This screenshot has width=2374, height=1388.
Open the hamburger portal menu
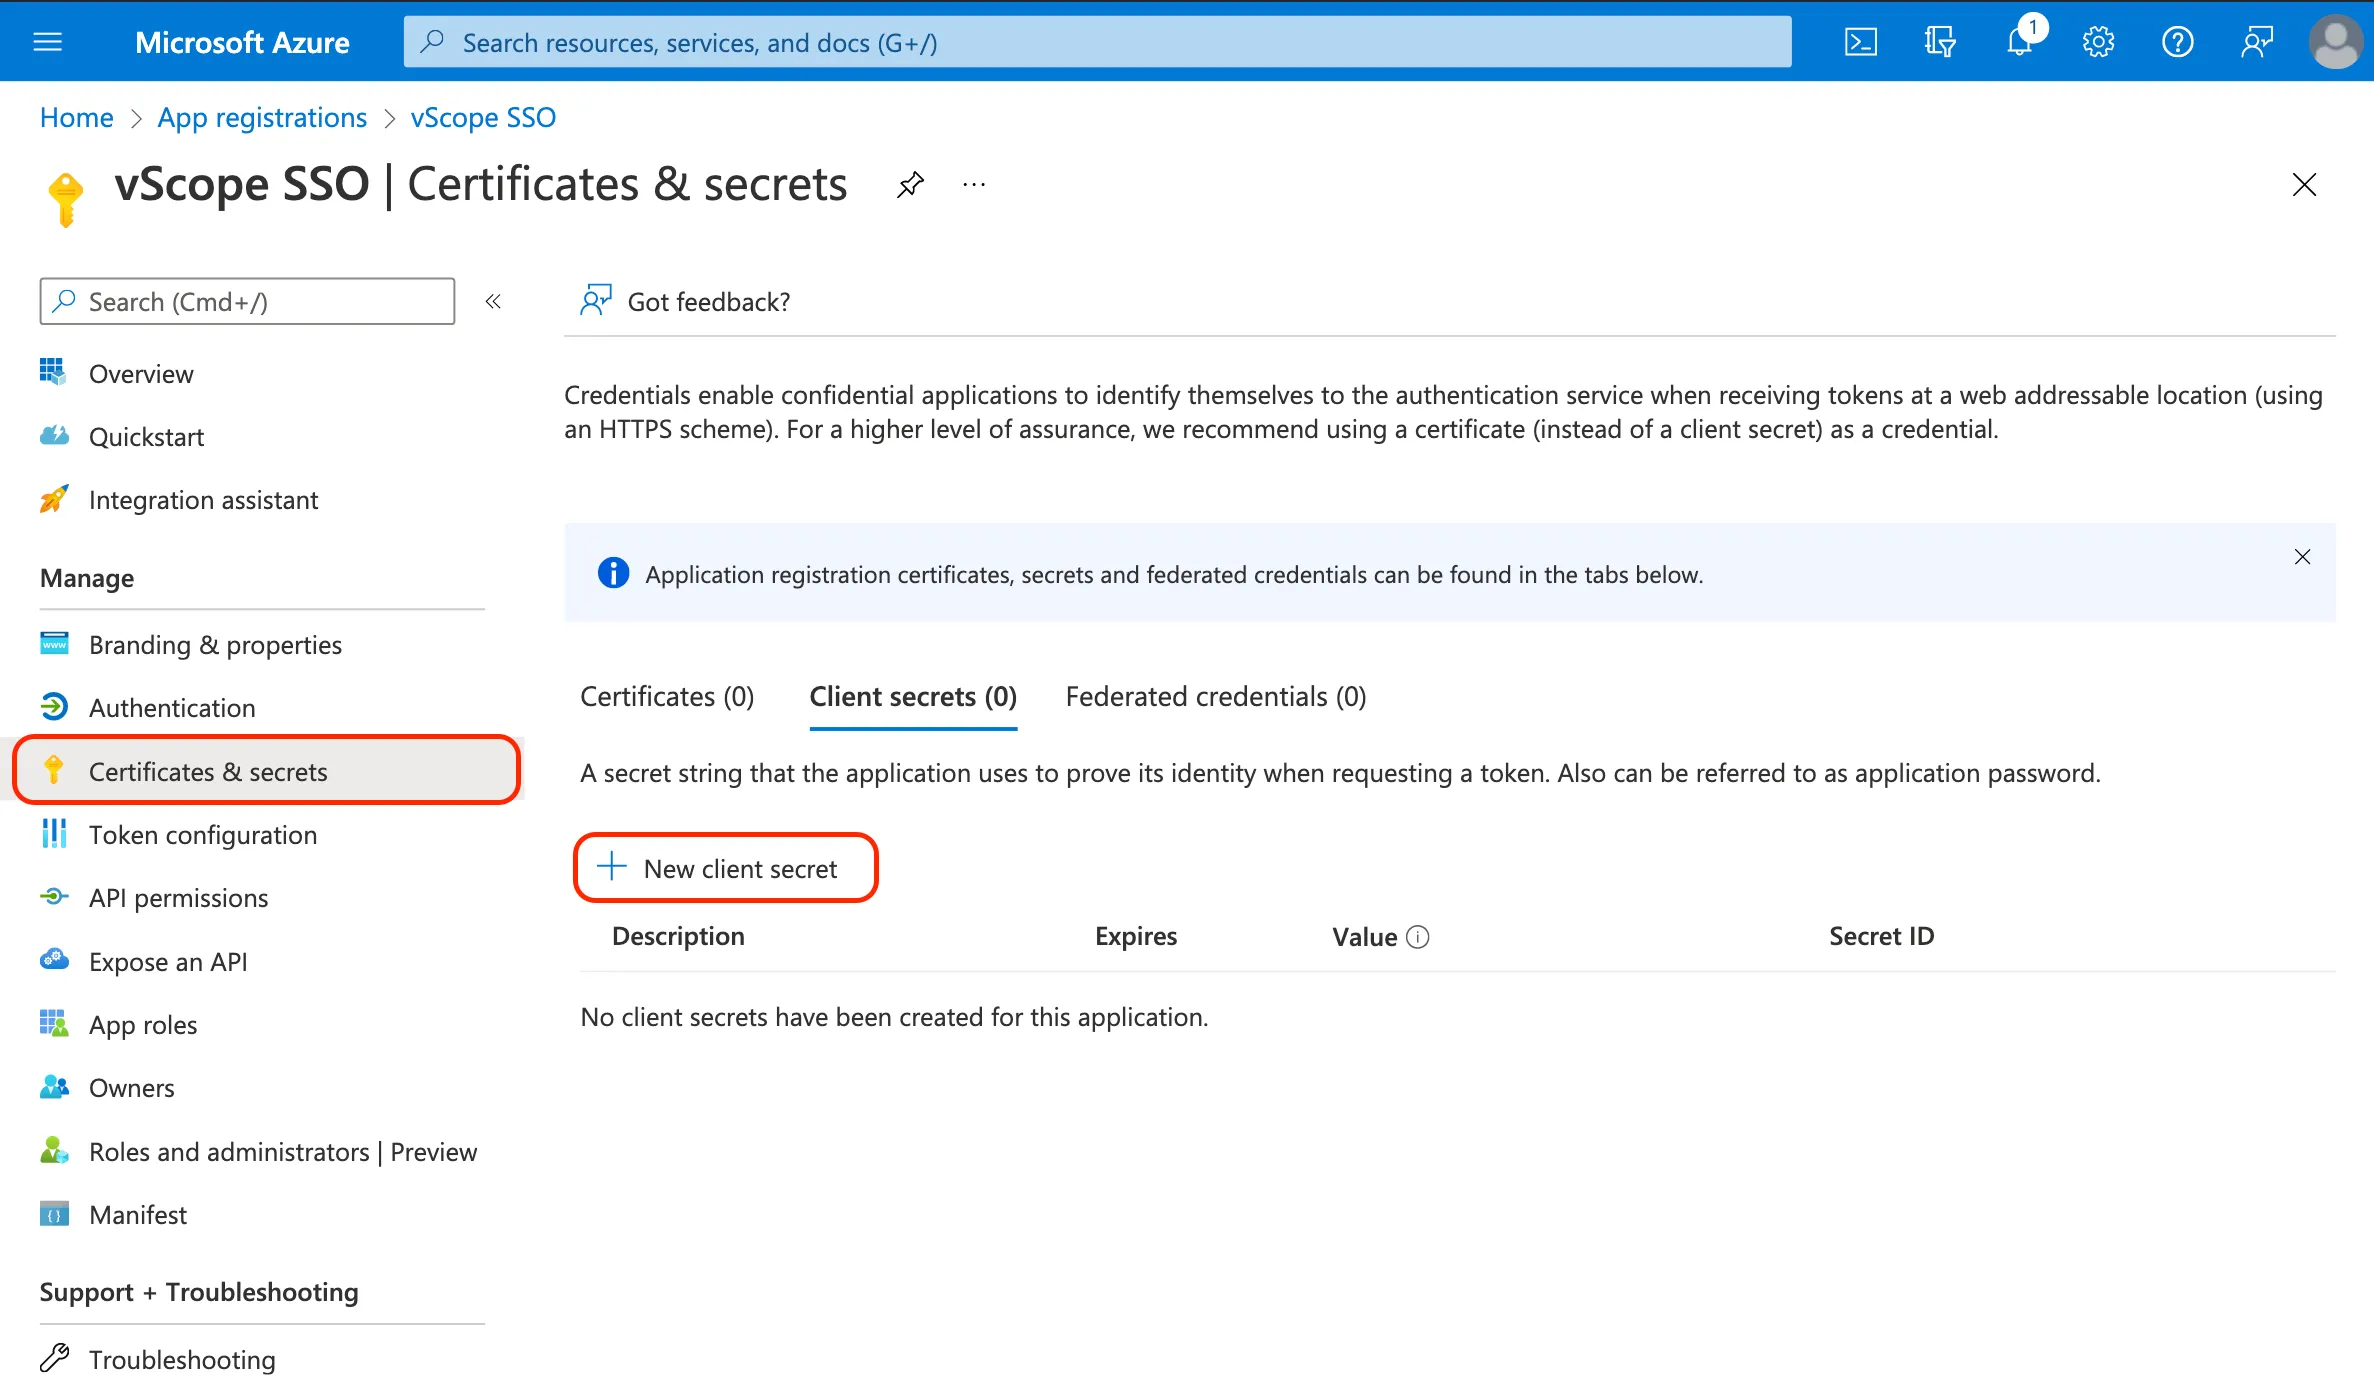[x=47, y=42]
